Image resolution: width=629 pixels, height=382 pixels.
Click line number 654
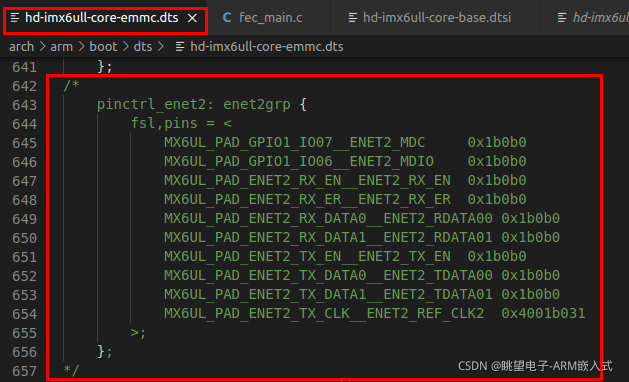(x=24, y=314)
